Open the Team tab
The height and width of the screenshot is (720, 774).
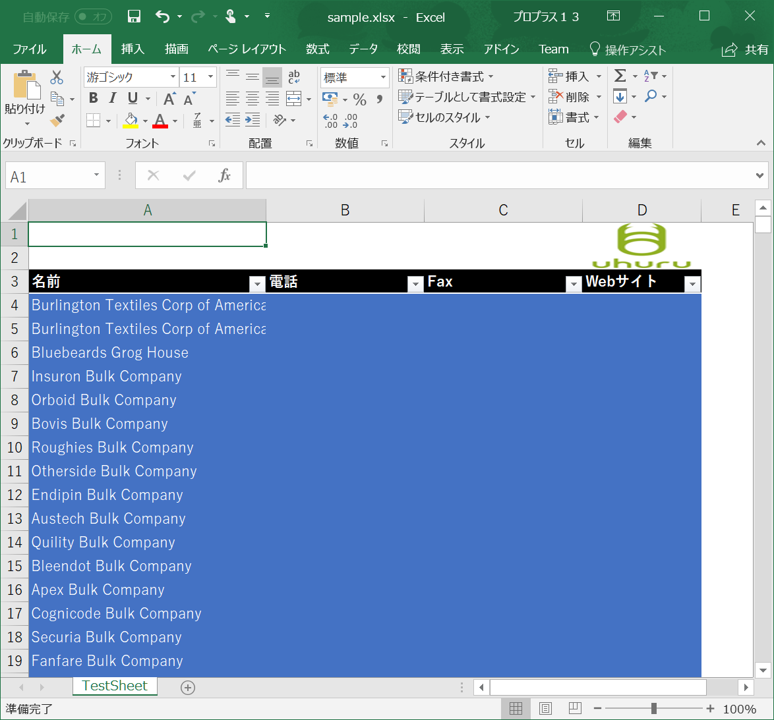tap(553, 49)
